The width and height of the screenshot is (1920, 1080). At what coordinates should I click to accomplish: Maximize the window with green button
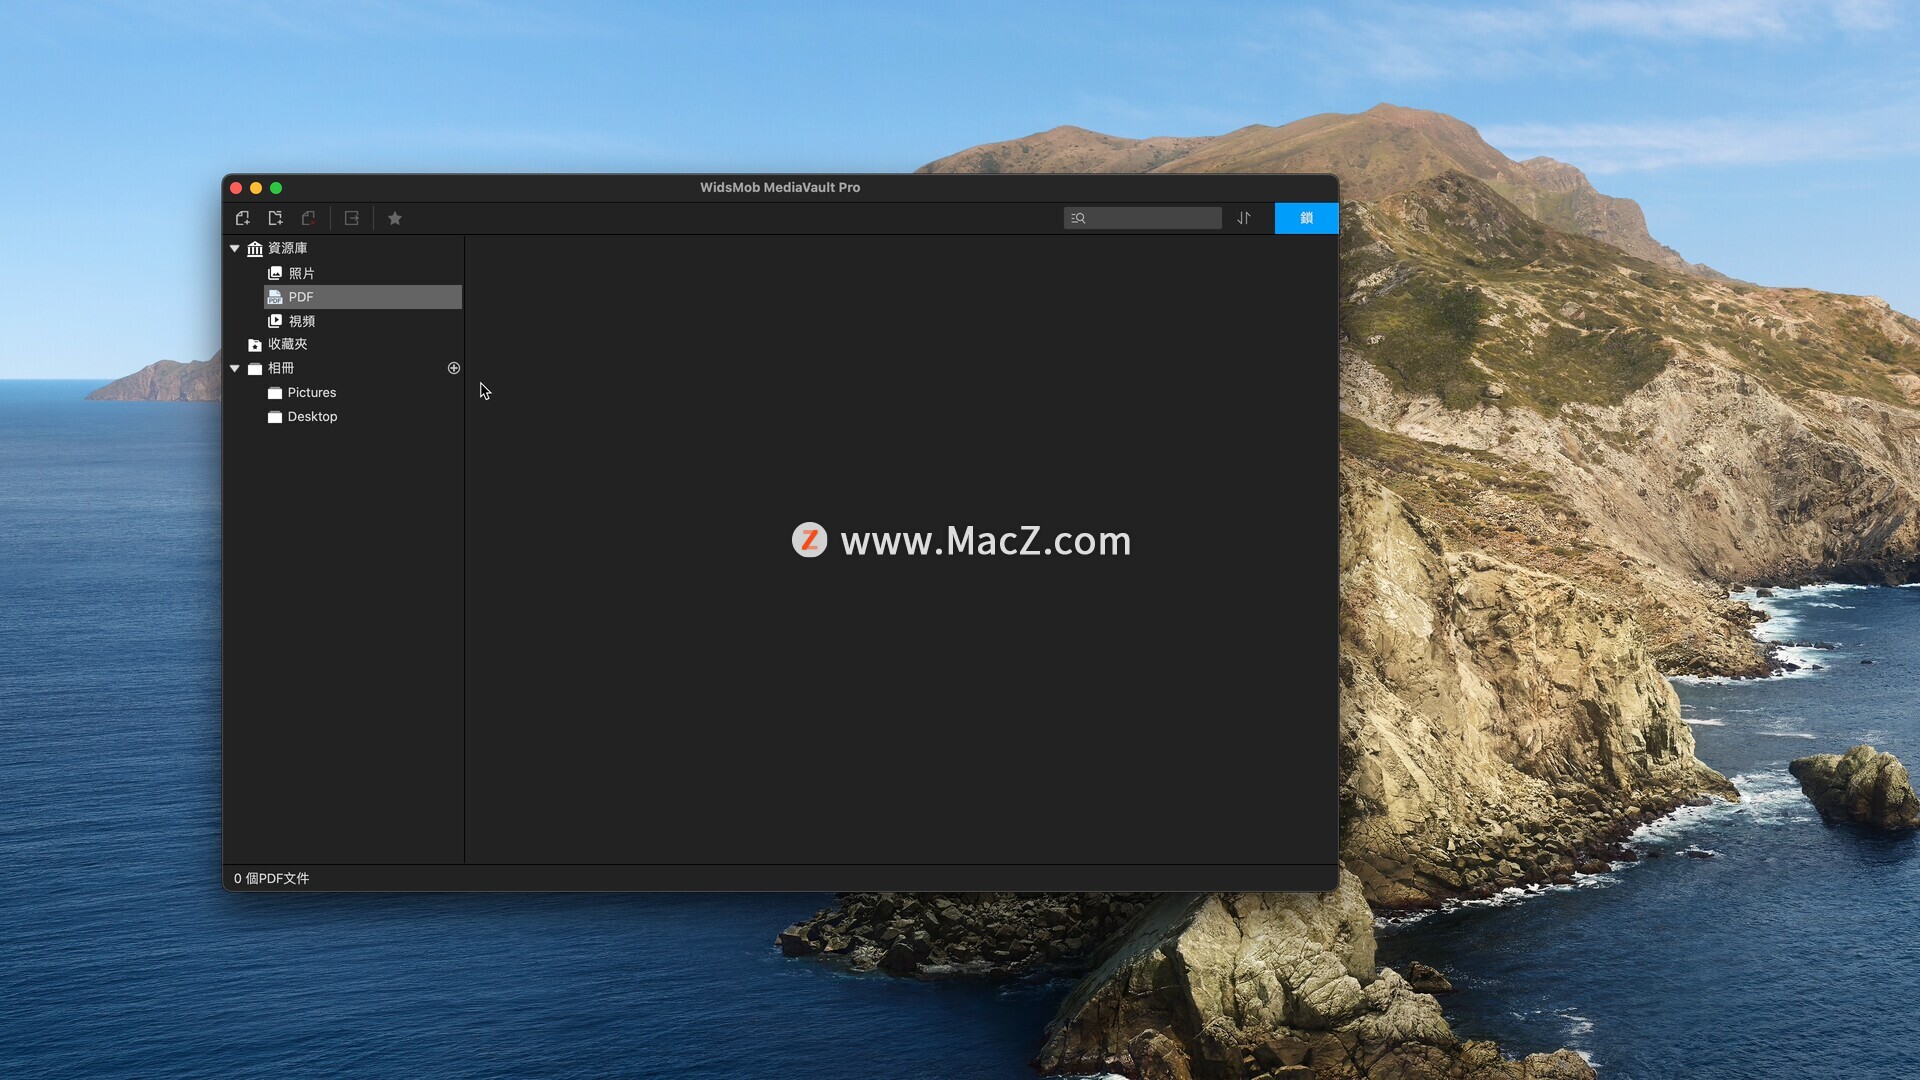click(x=276, y=188)
